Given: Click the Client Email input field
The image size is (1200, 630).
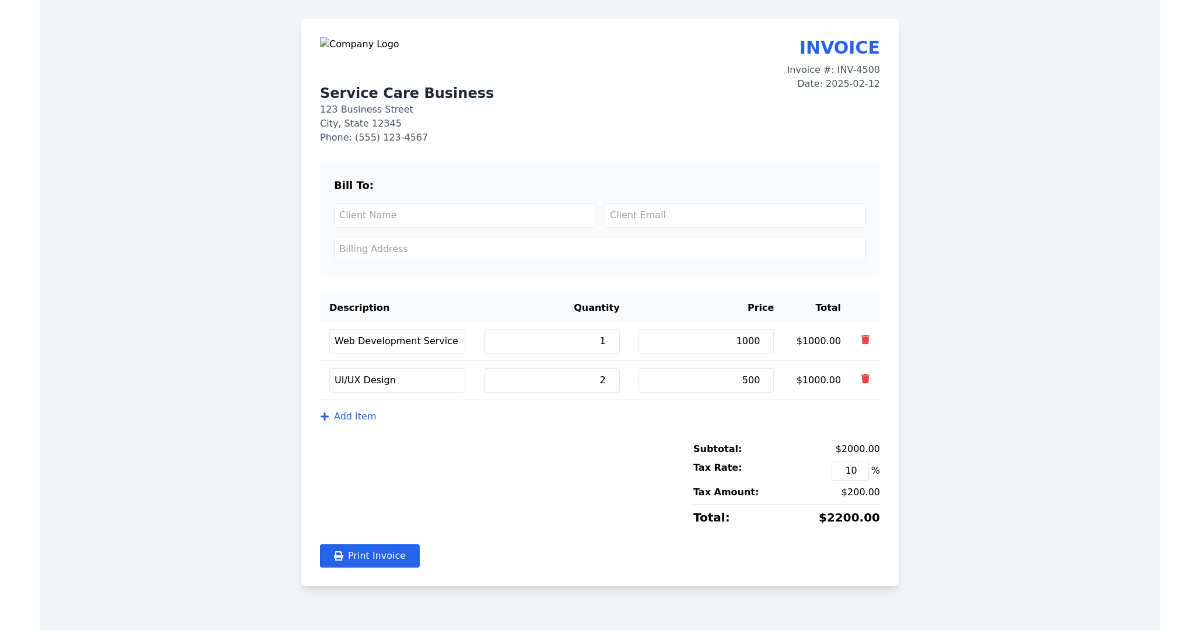Looking at the screenshot, I should coord(734,215).
